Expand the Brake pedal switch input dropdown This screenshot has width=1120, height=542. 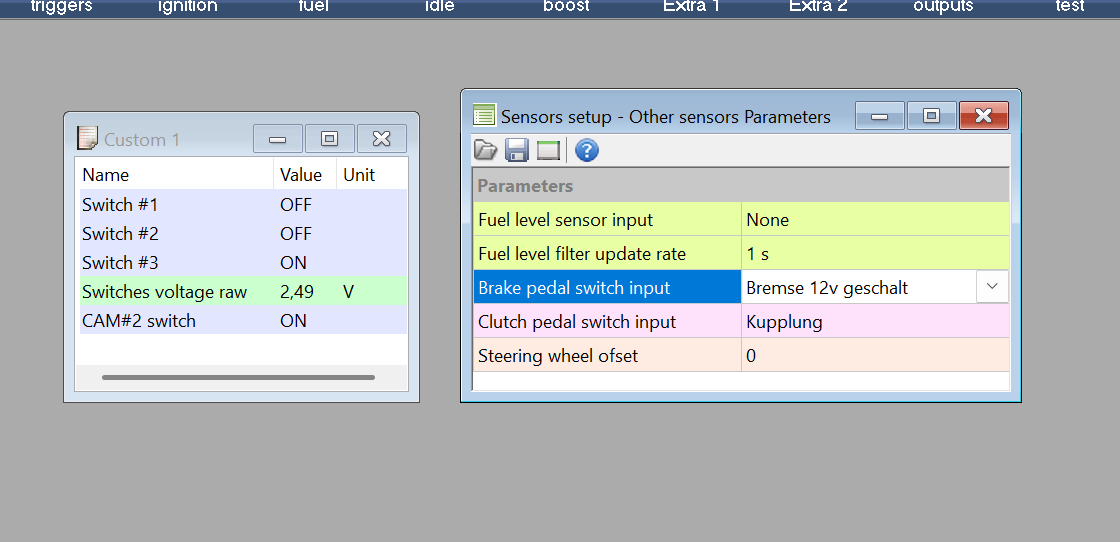point(992,287)
